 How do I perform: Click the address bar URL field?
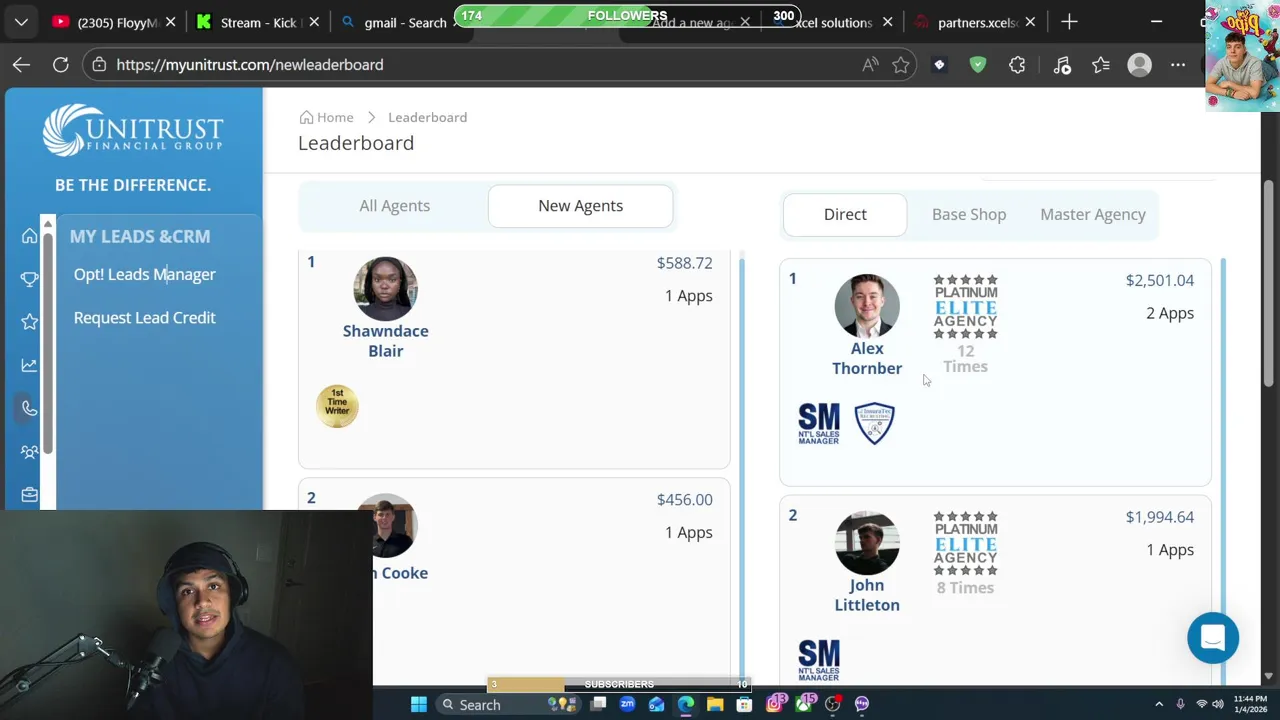480,65
